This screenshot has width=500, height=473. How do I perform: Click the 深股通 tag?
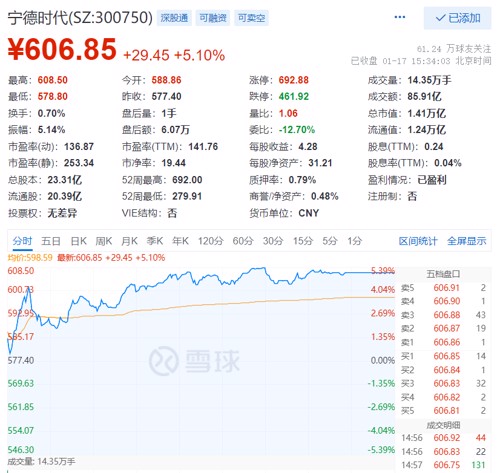click(x=174, y=18)
